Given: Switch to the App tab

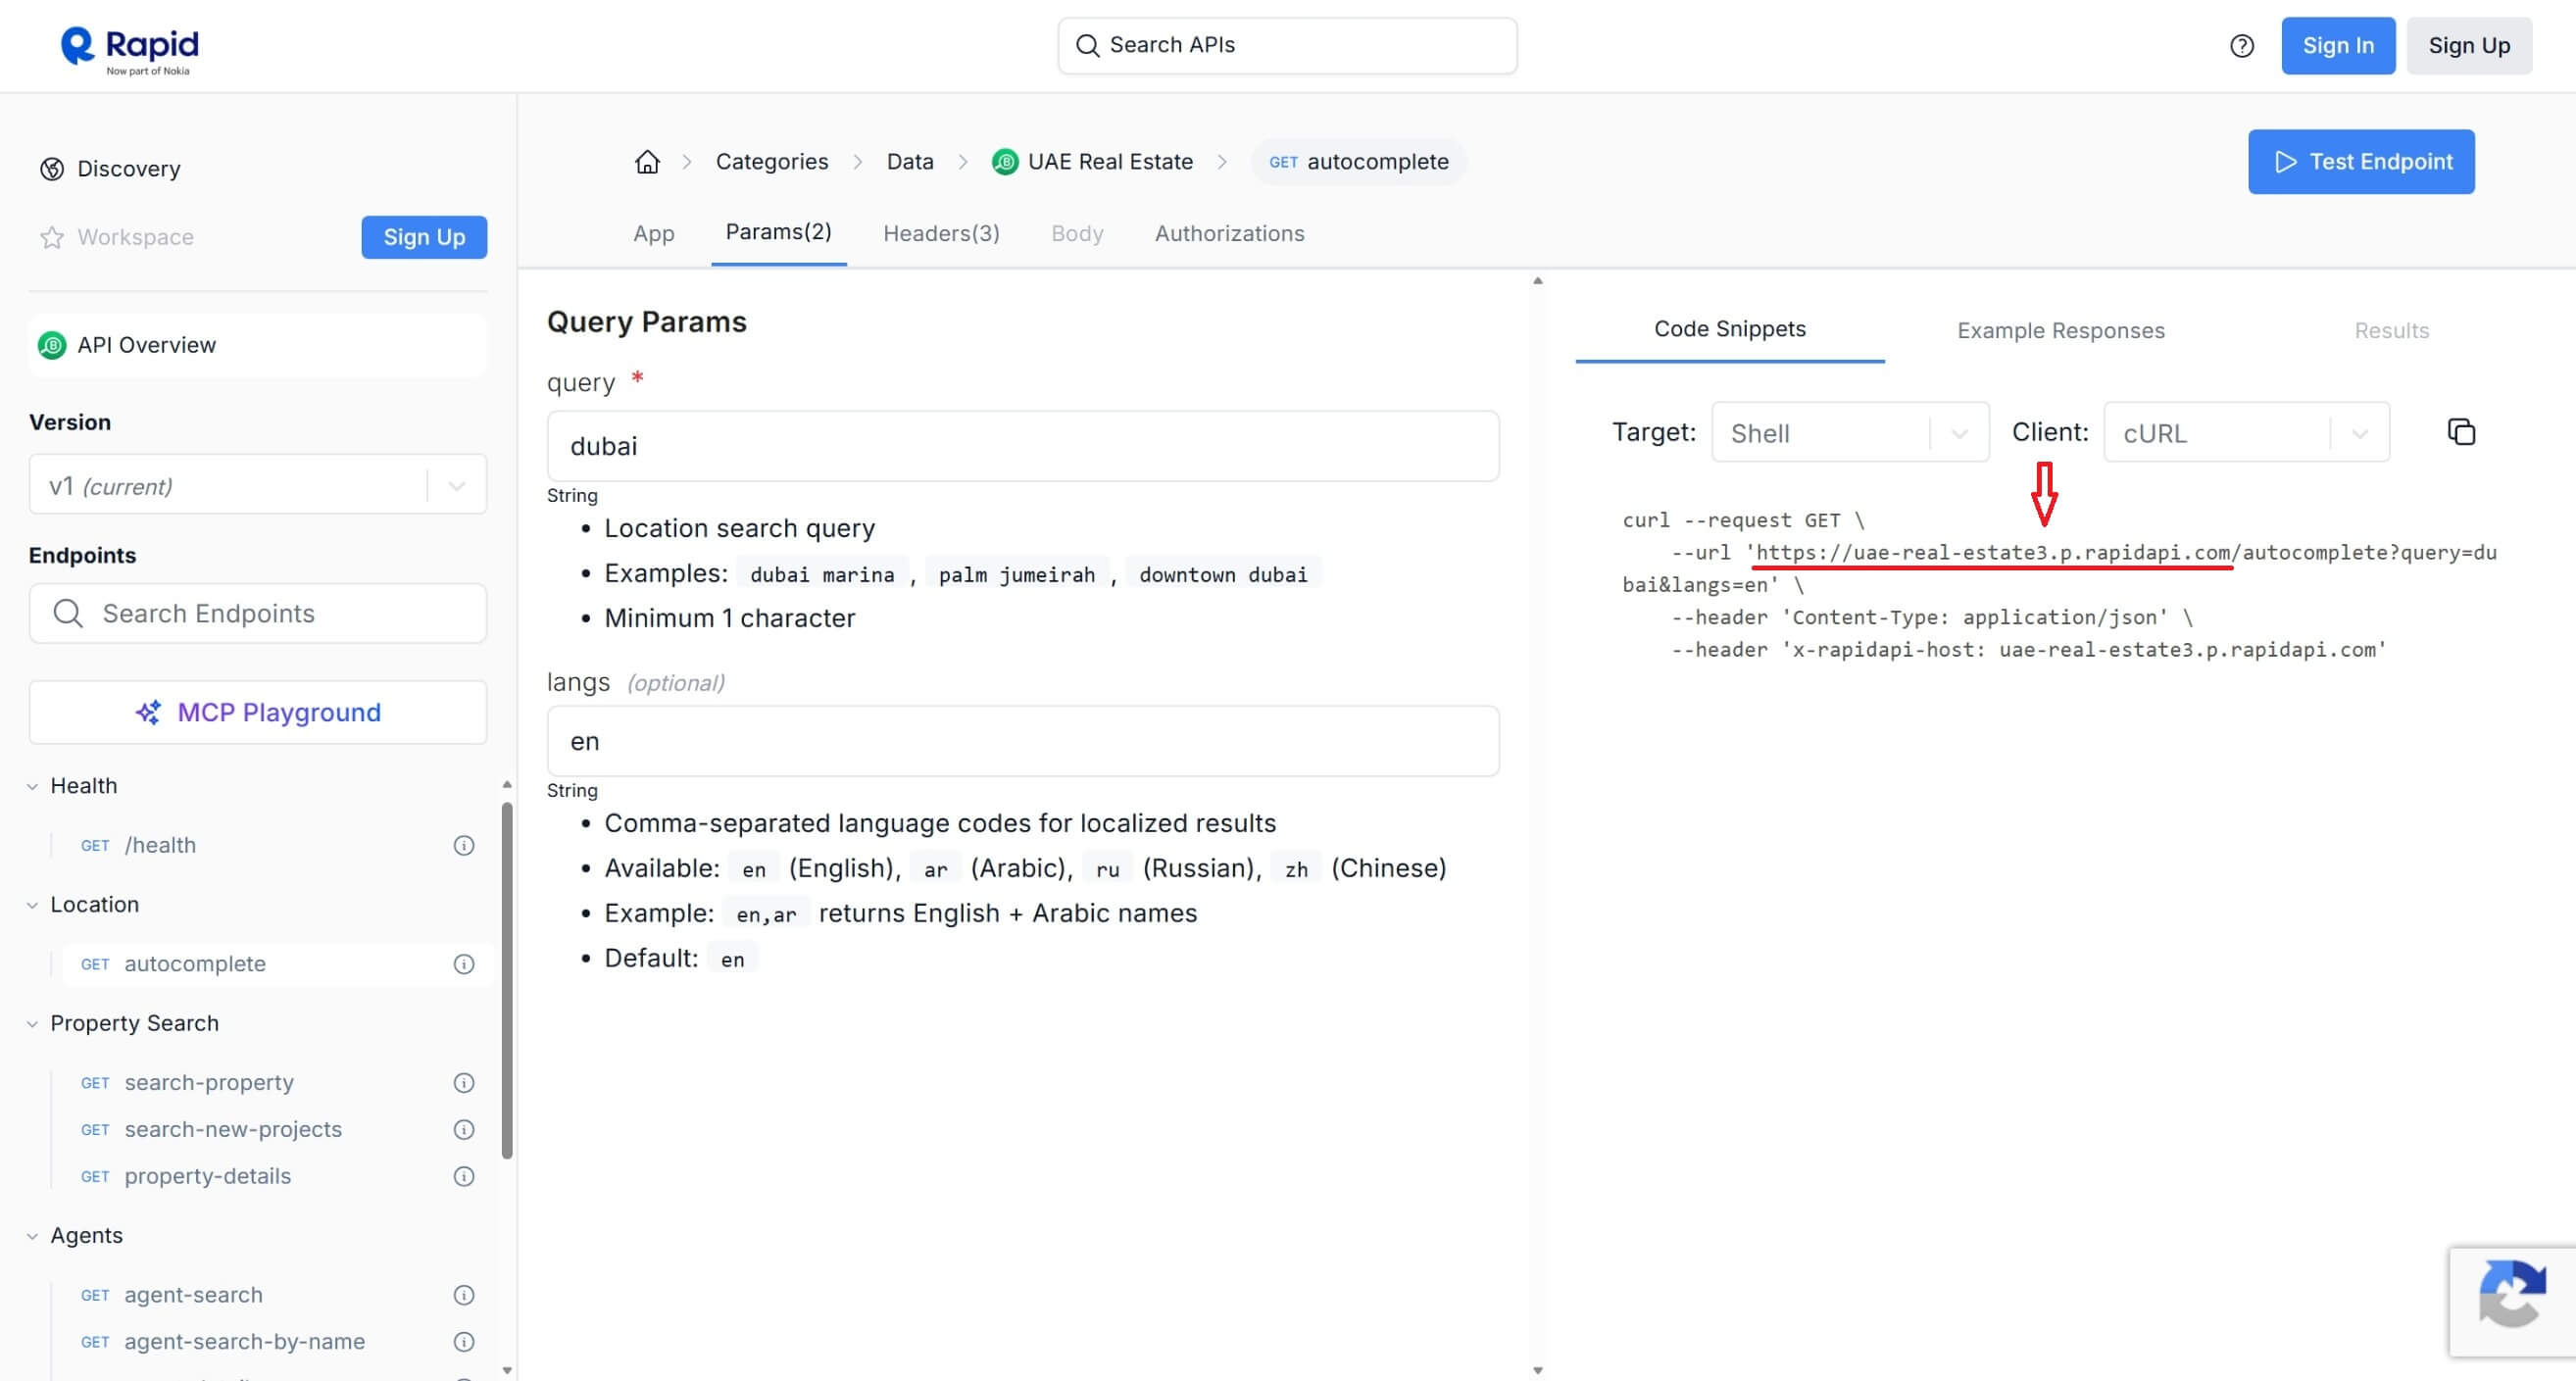Looking at the screenshot, I should tap(654, 234).
